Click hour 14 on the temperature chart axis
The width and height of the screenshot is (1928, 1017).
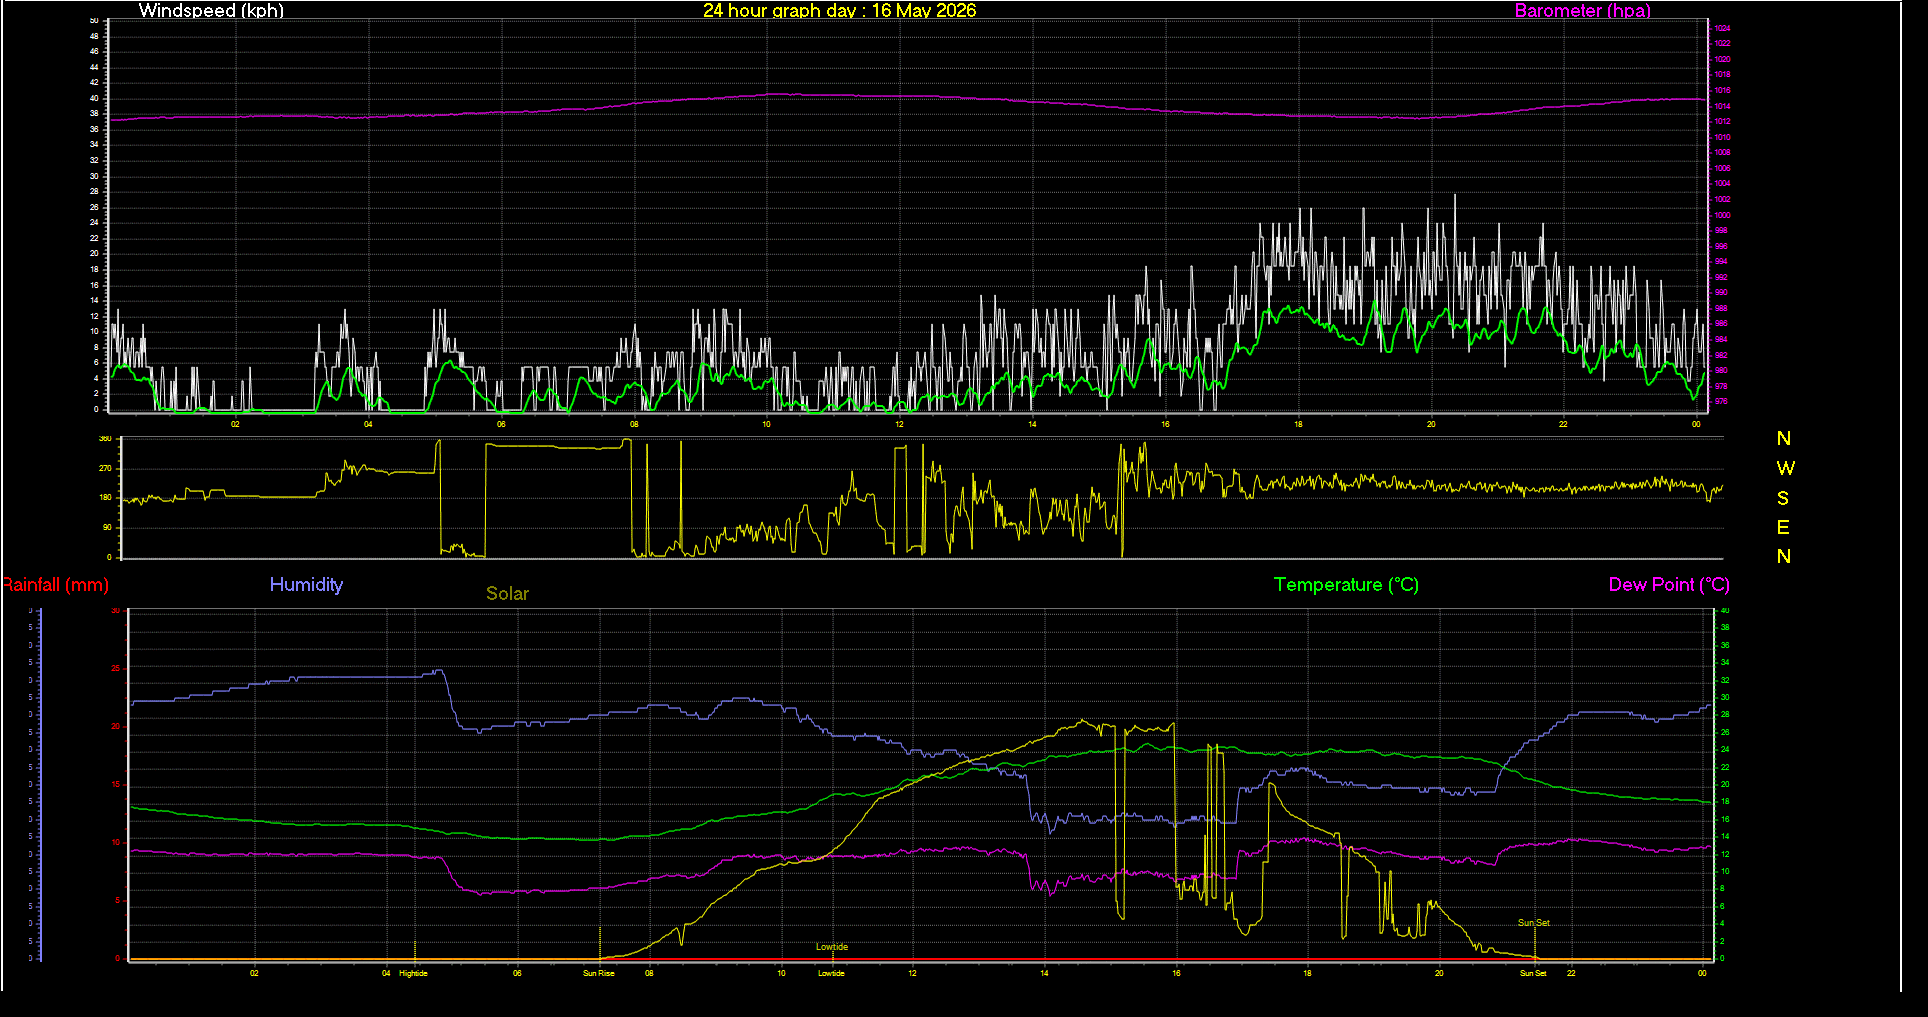tap(1044, 973)
